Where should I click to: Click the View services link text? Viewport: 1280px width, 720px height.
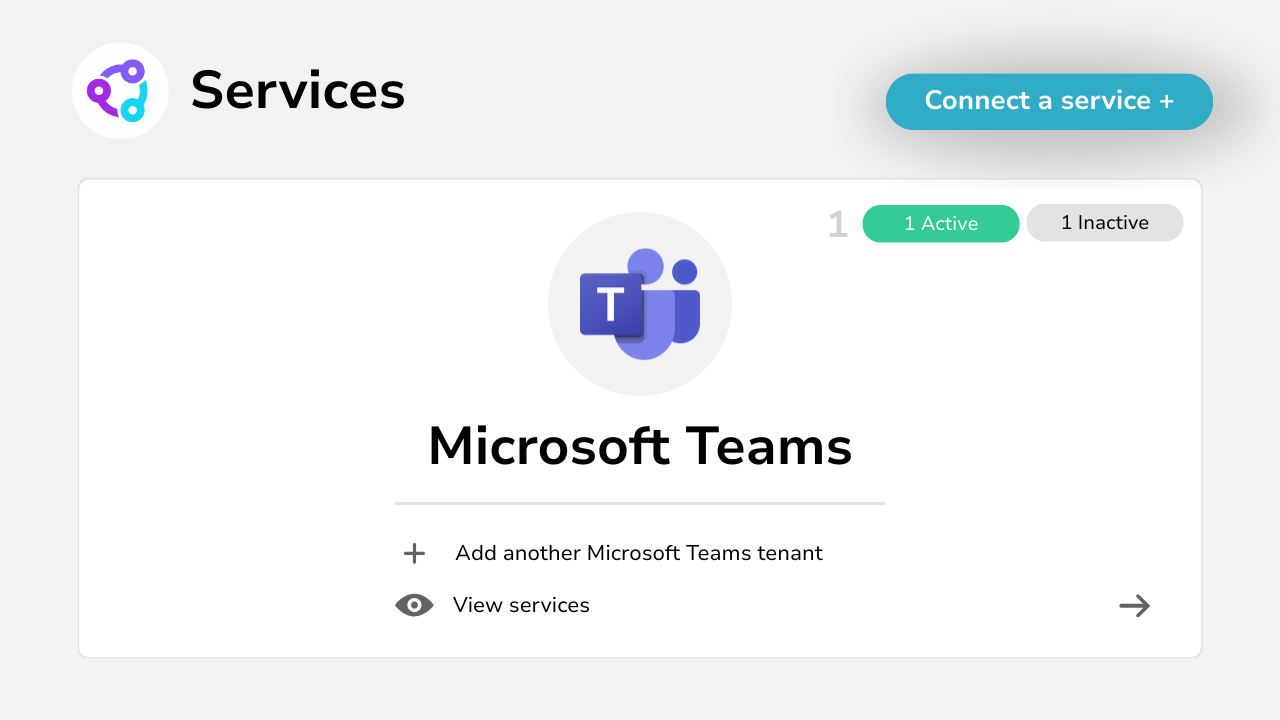[522, 605]
